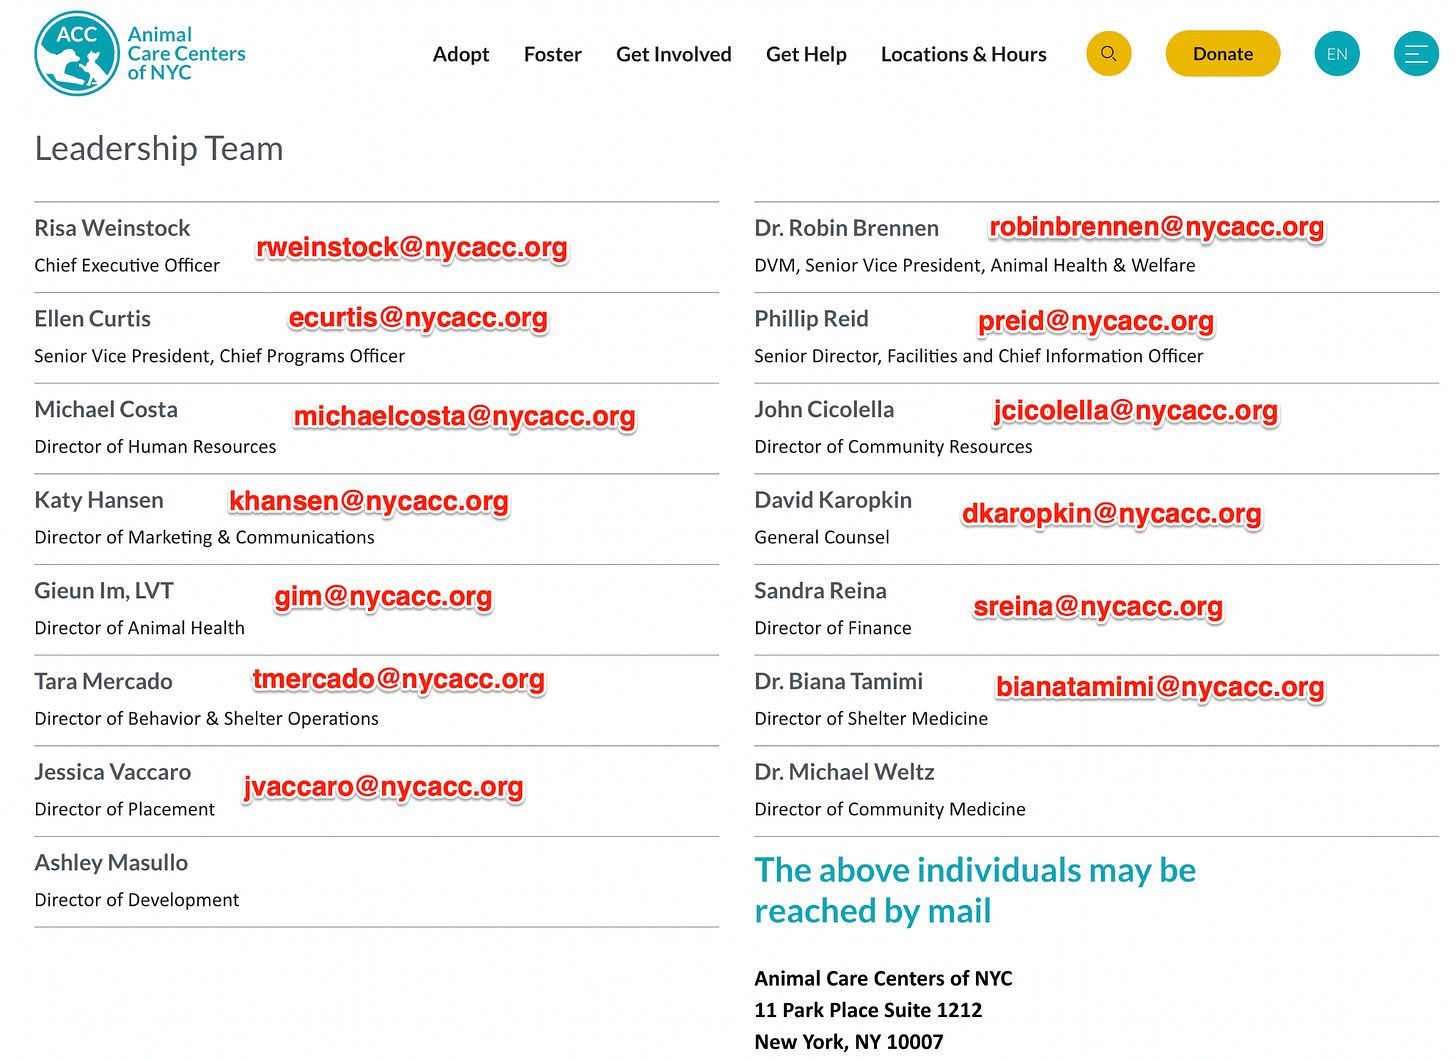Click the name Ellen Curtis
This screenshot has height=1059, width=1456.
pos(92,319)
